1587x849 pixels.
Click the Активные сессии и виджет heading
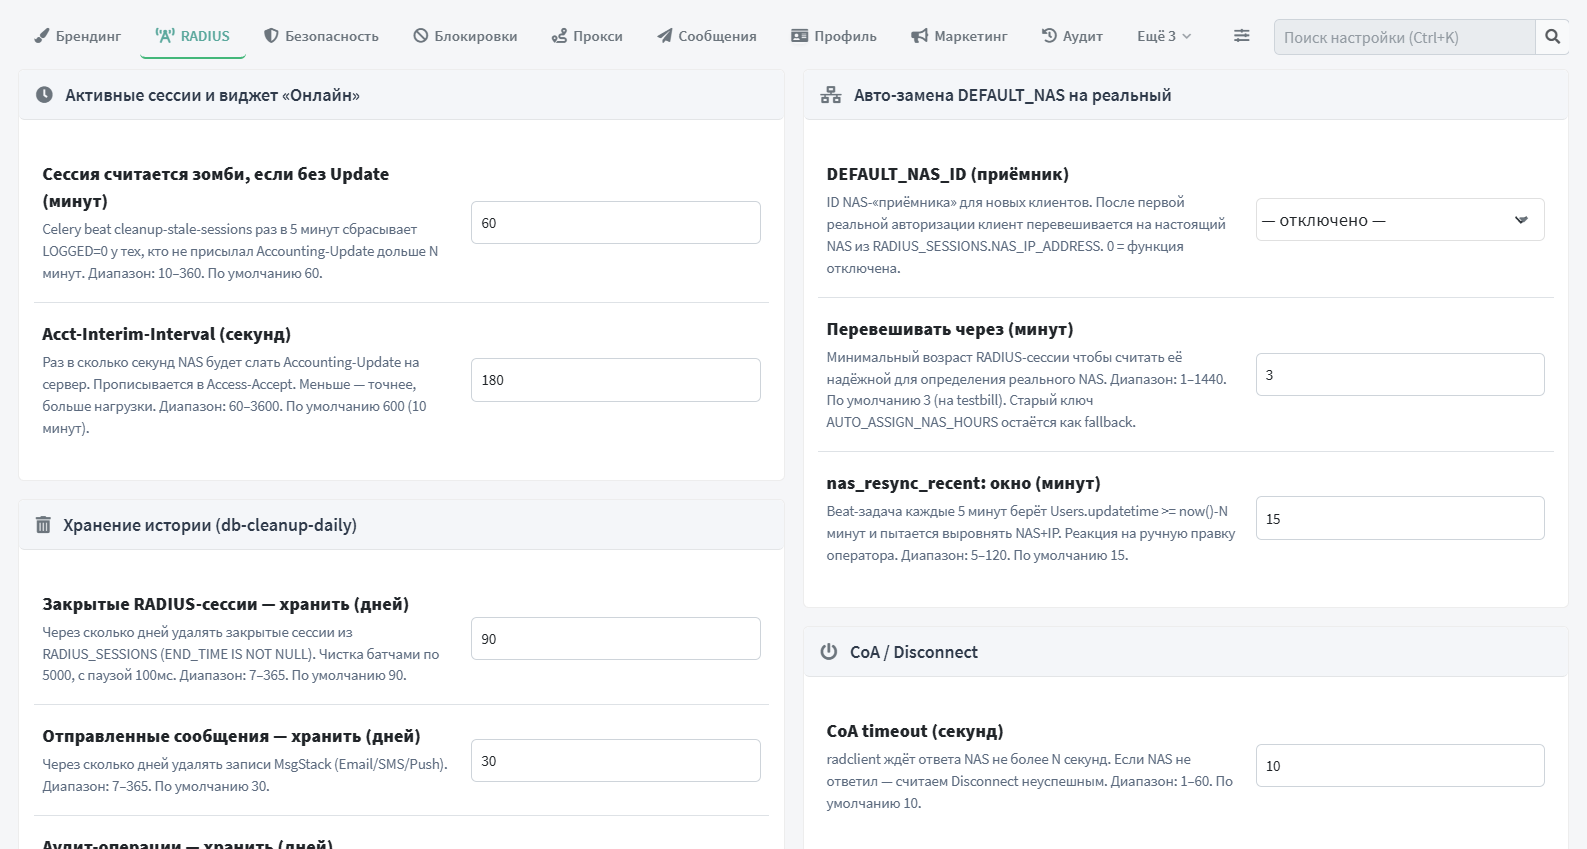(x=212, y=95)
